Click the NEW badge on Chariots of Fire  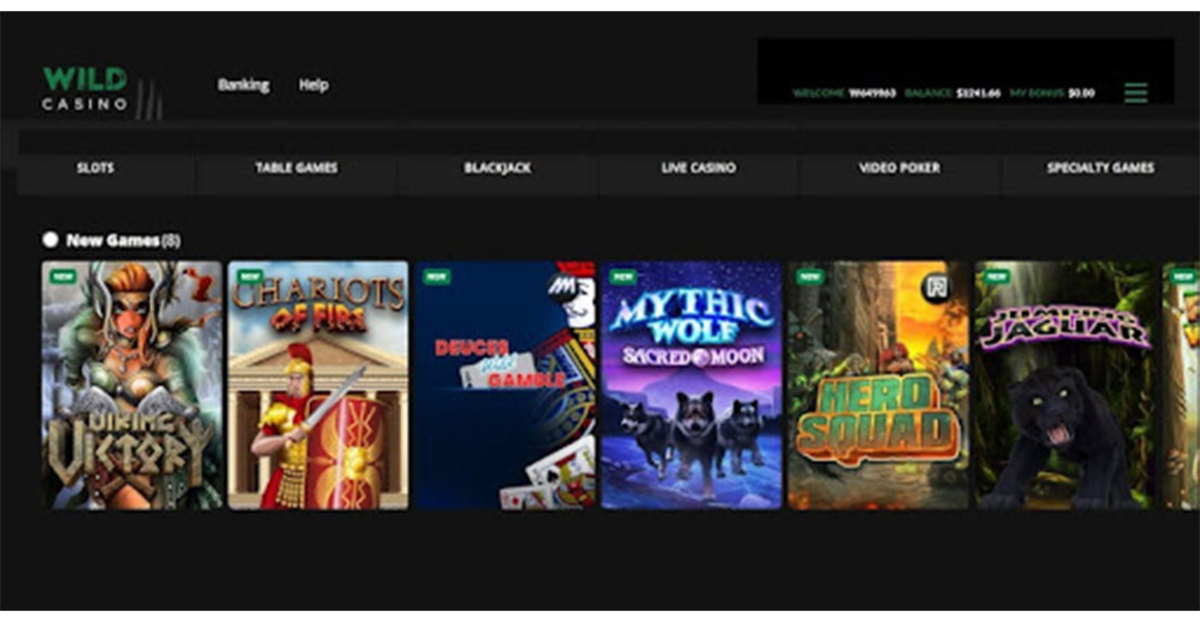[x=249, y=276]
